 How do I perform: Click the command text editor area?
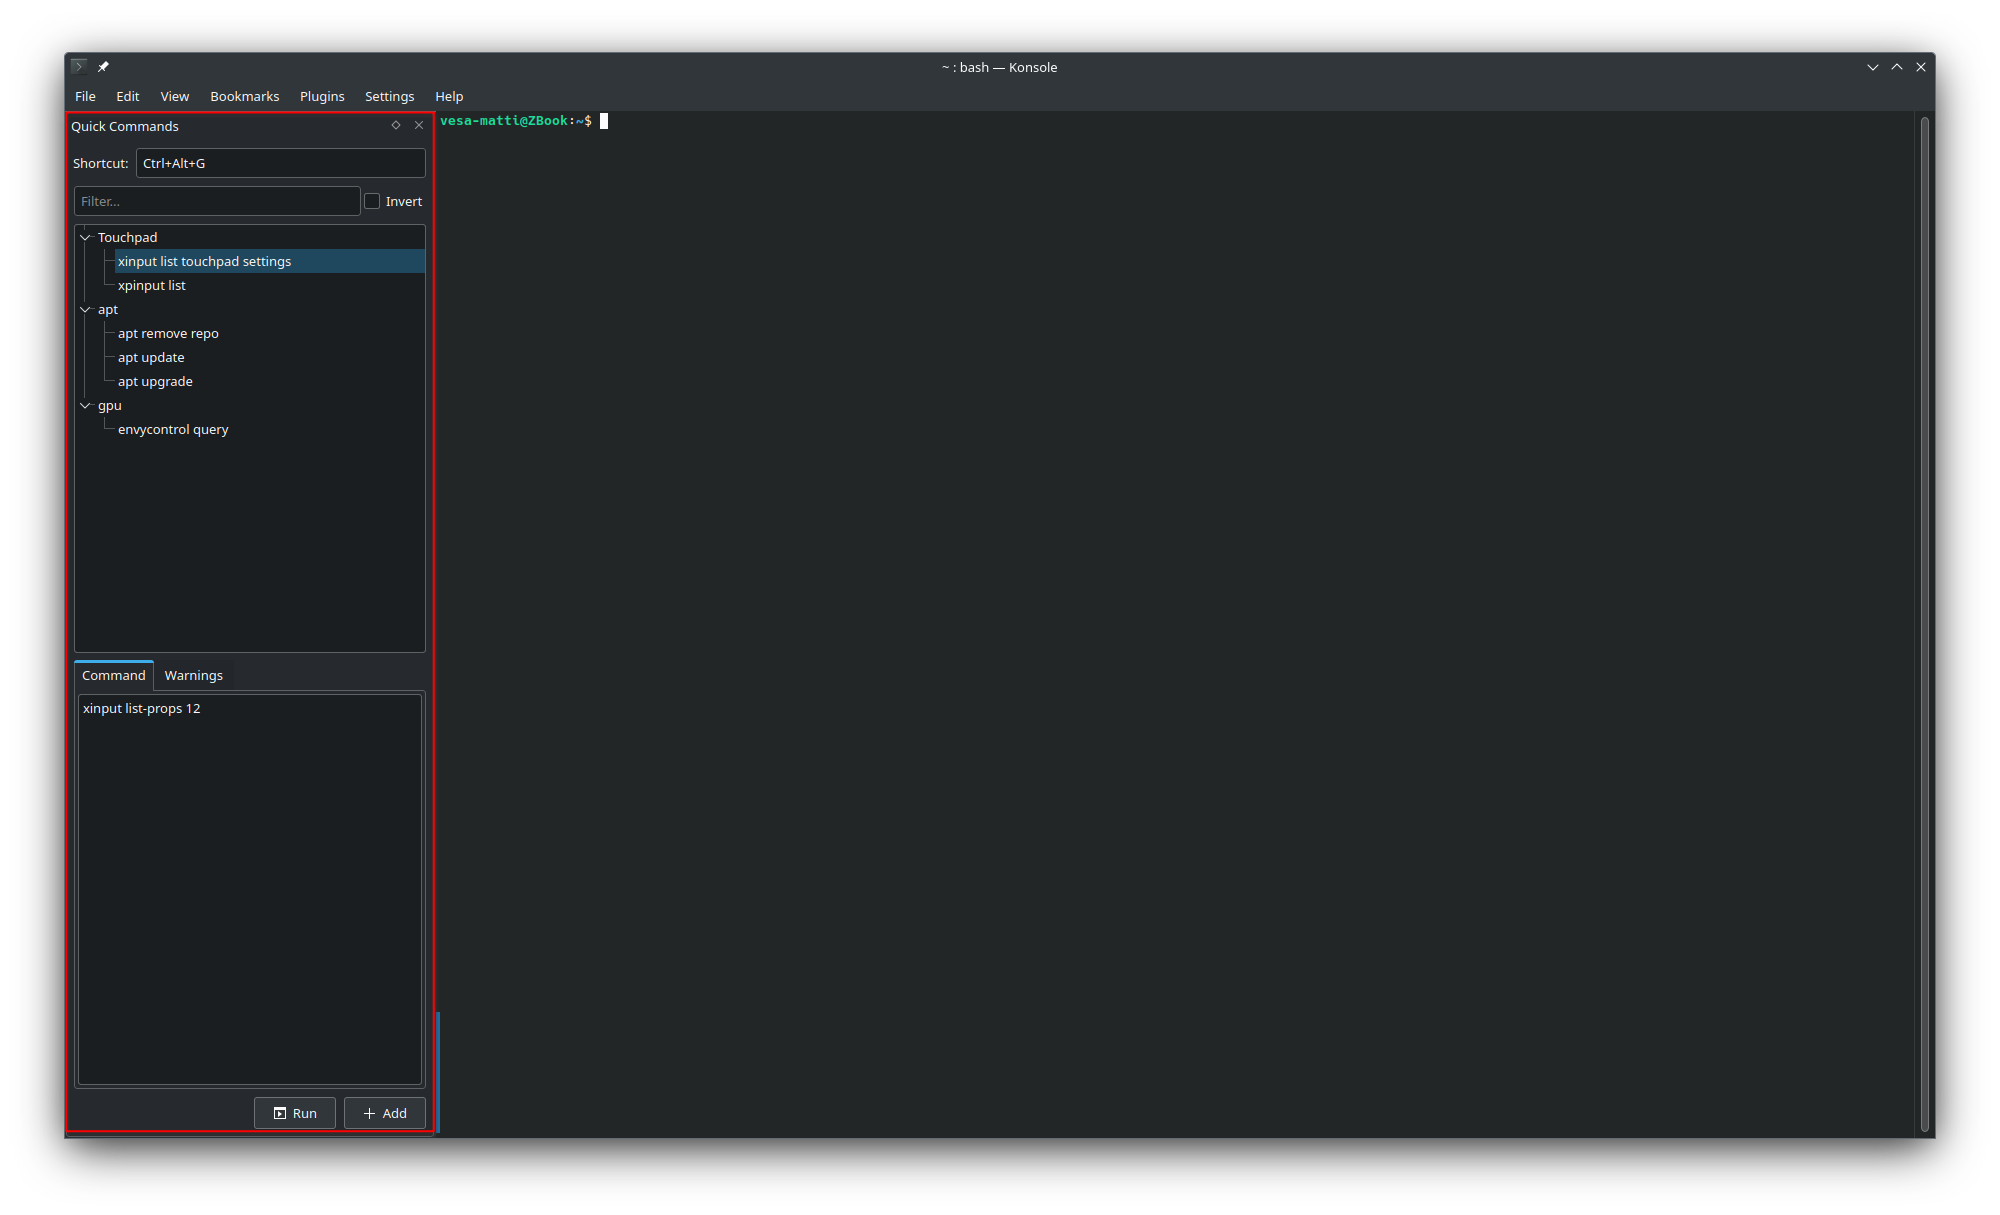[x=250, y=889]
